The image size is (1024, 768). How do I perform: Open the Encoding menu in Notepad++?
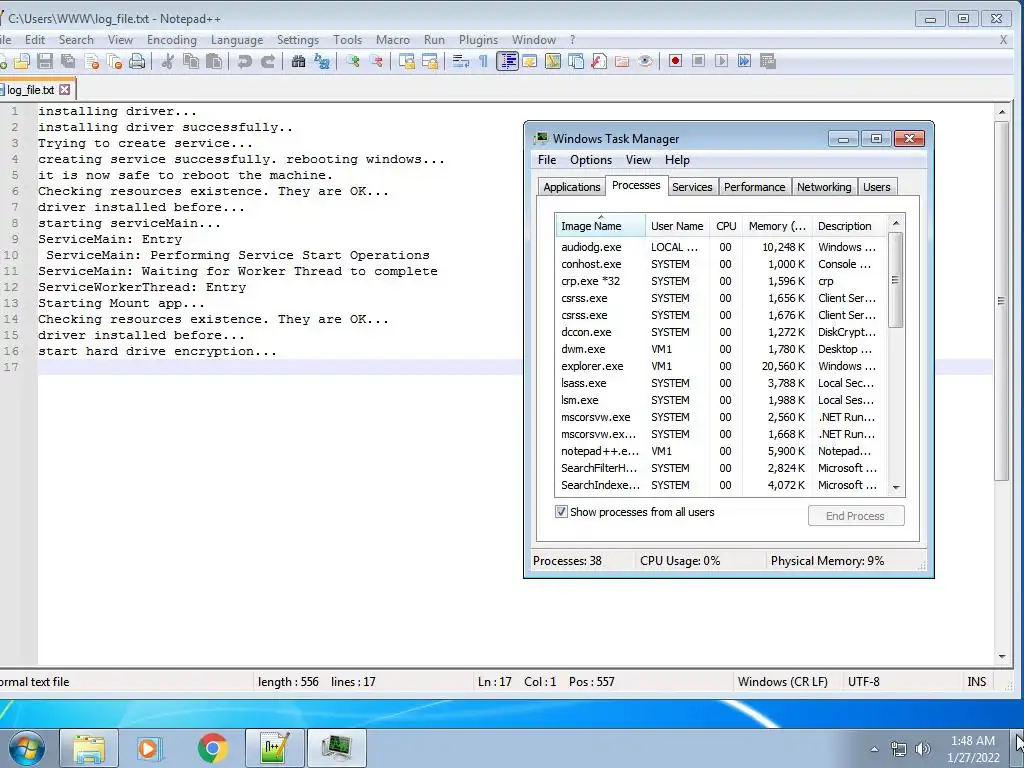point(172,40)
